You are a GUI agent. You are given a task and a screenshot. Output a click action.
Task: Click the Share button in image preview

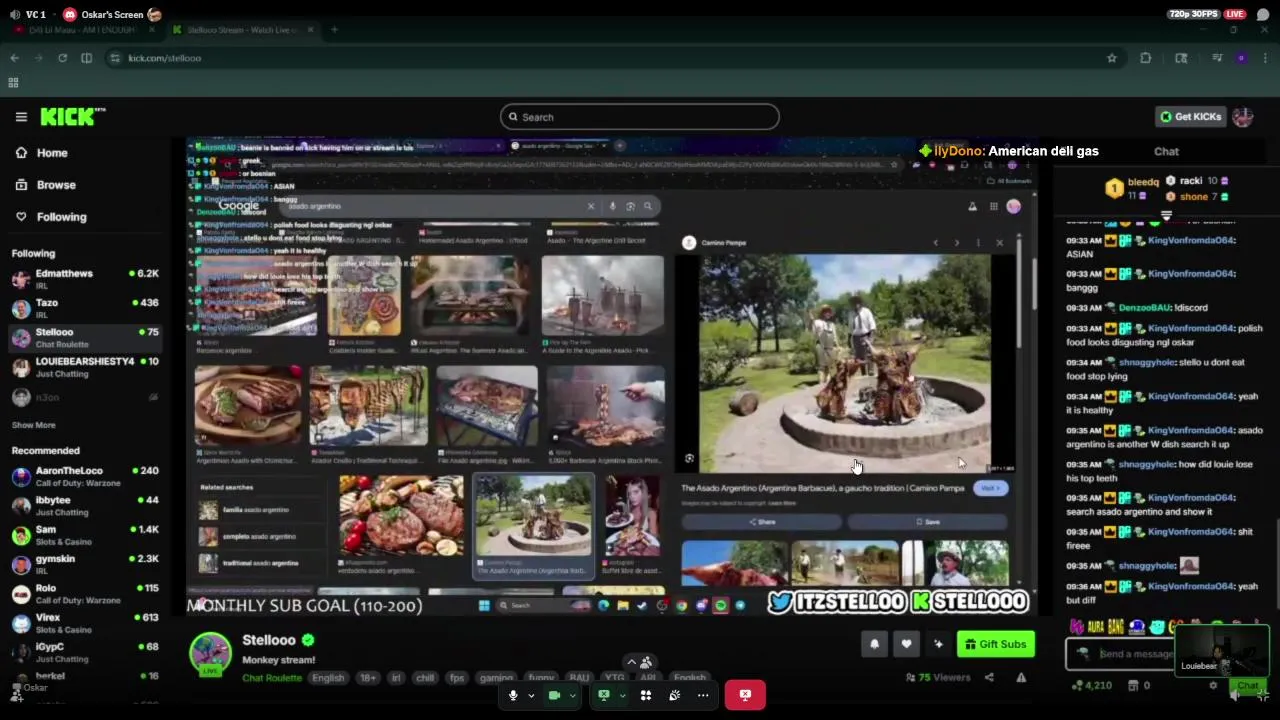coord(762,522)
